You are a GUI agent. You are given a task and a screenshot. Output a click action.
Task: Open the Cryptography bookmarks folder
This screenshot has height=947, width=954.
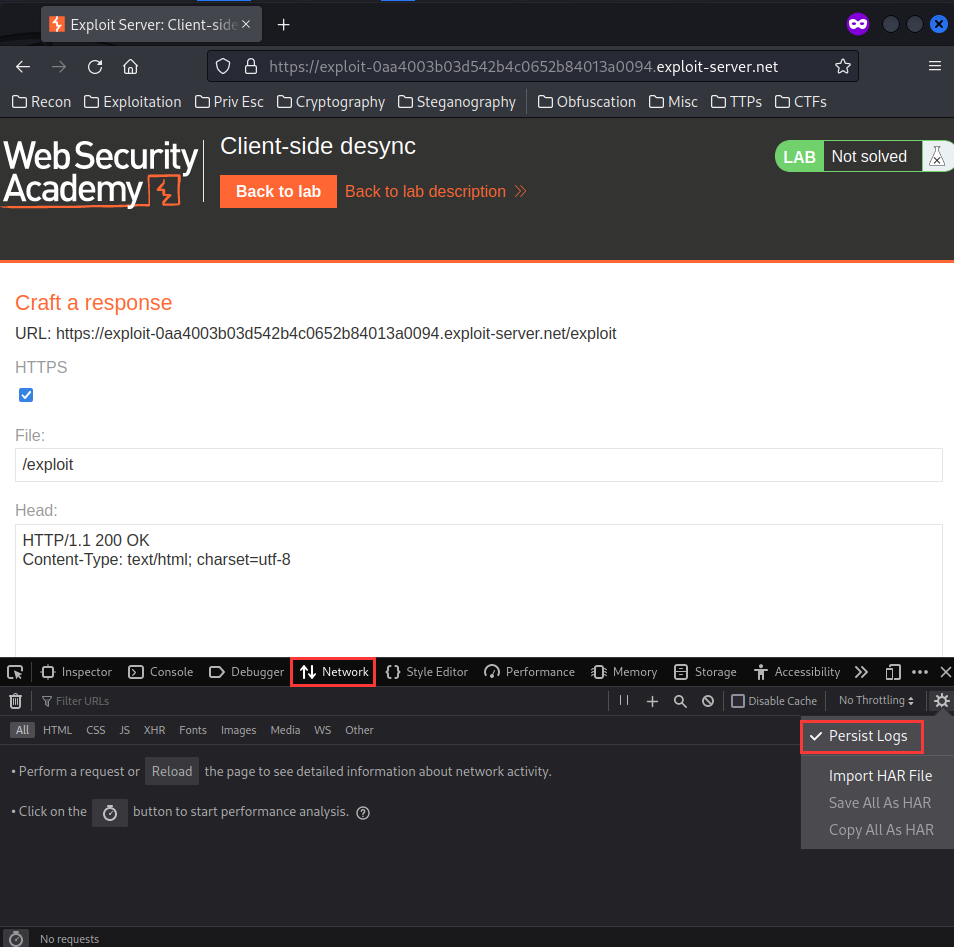point(331,102)
